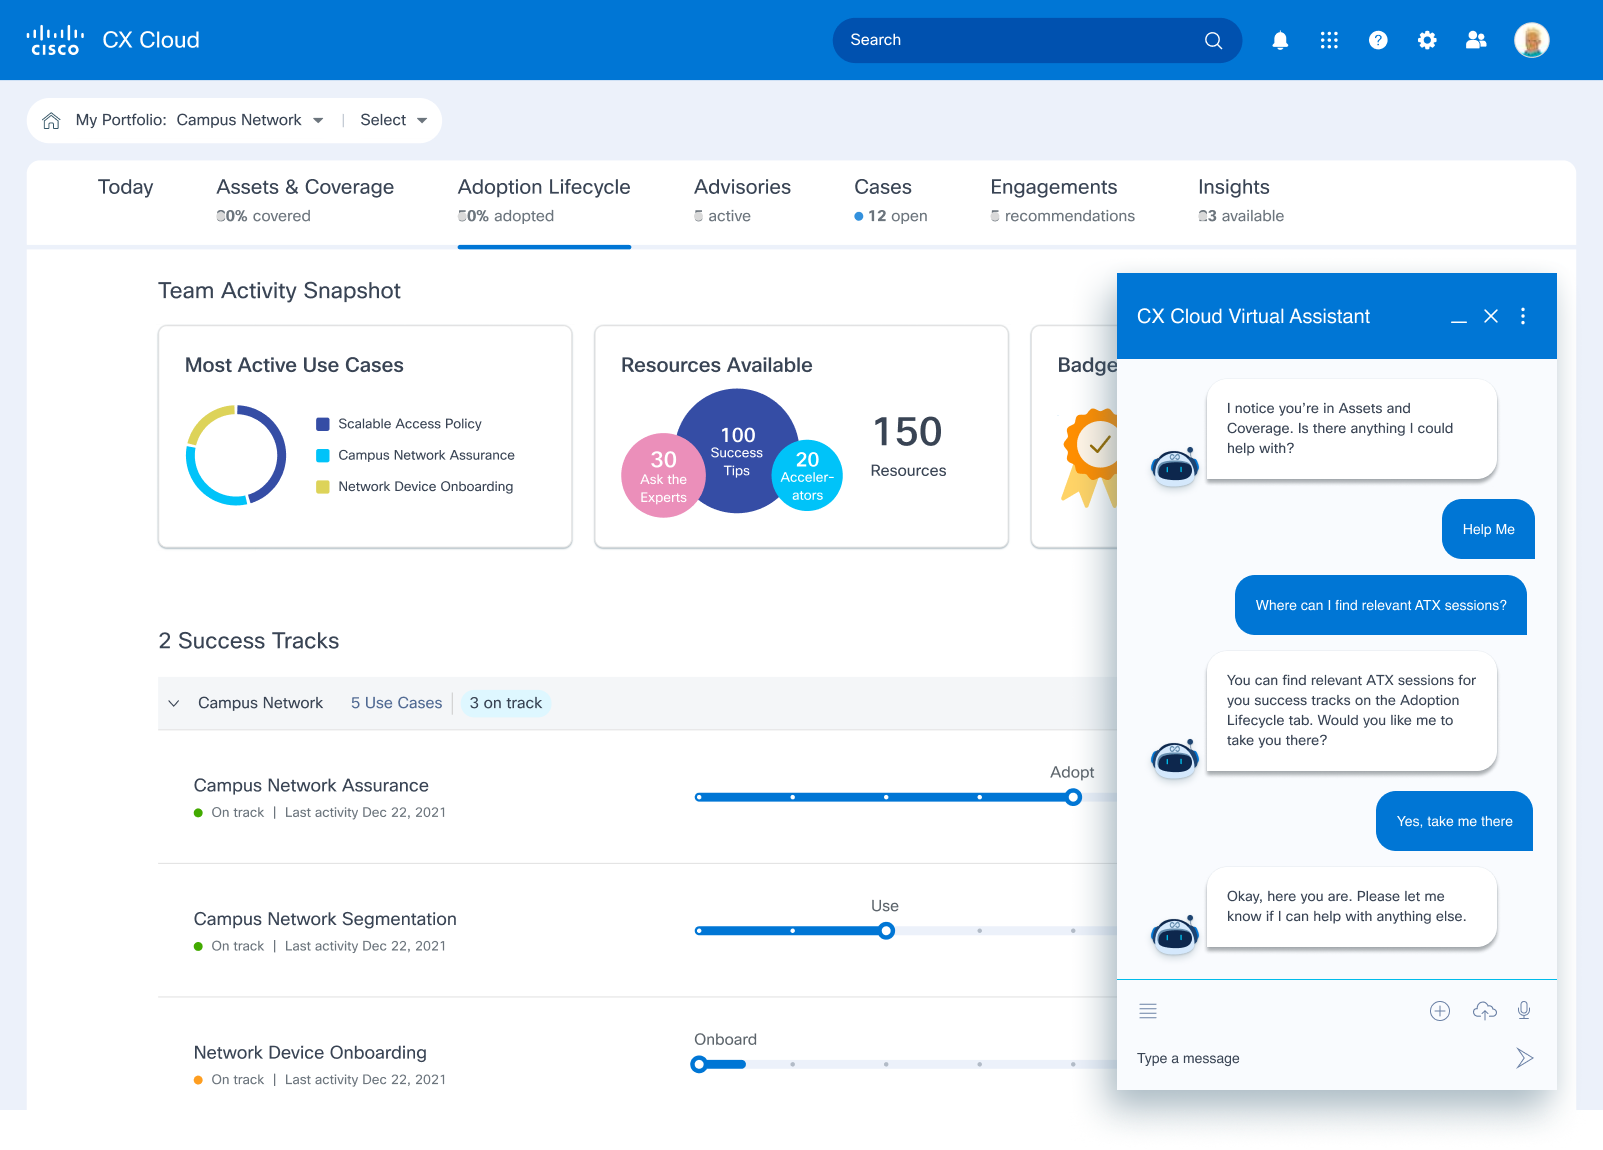The height and width of the screenshot is (1150, 1603).
Task: Click the Scalable Access Policy legend swatch
Action: 323,424
